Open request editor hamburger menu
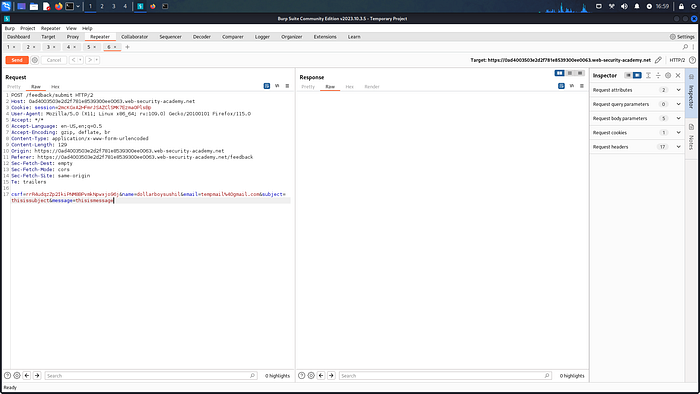This screenshot has width=700, height=394. 287,86
